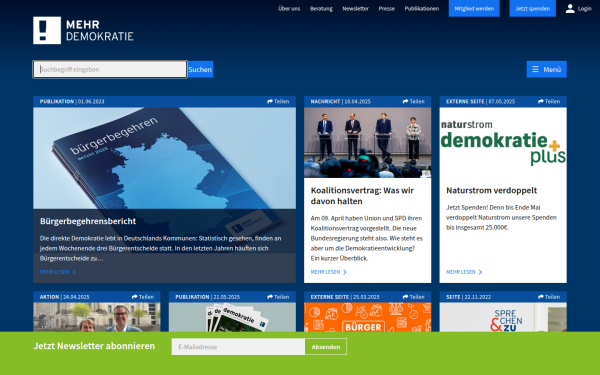600x375 pixels.
Task: Click the 'SEITE | 22.11.2022' label
Action: 468,297
